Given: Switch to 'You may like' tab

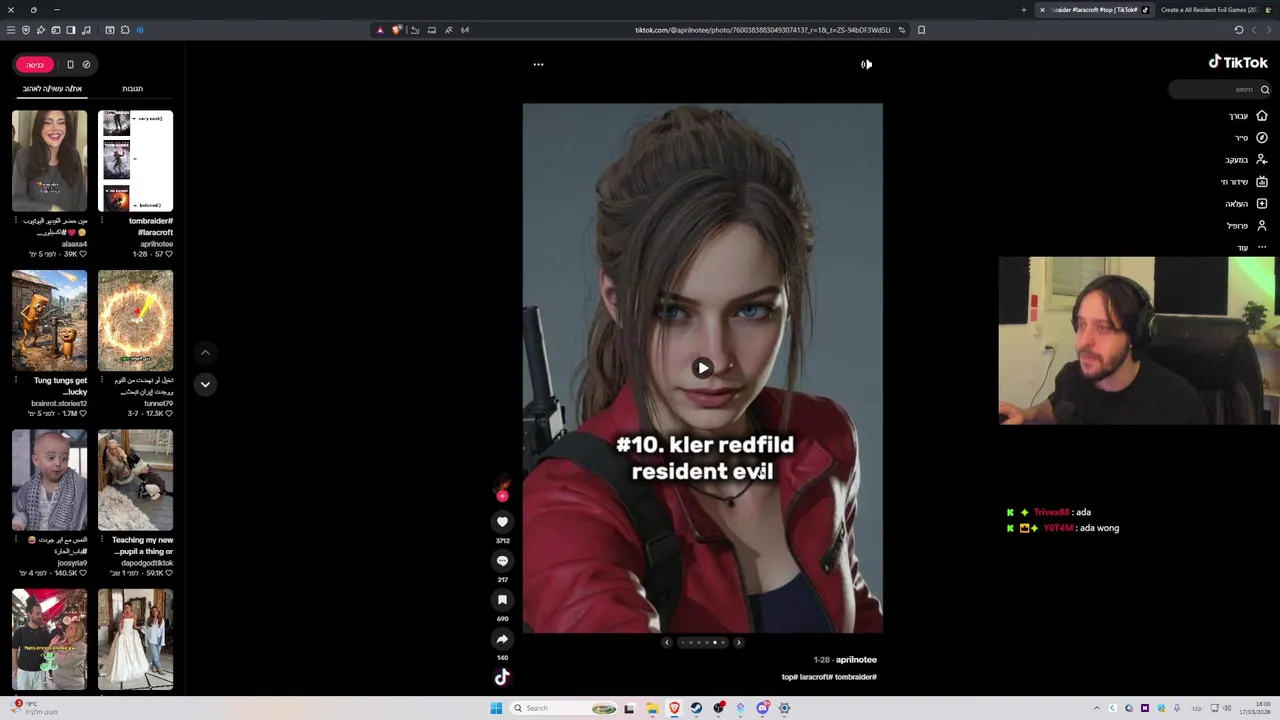Looking at the screenshot, I should coord(52,89).
